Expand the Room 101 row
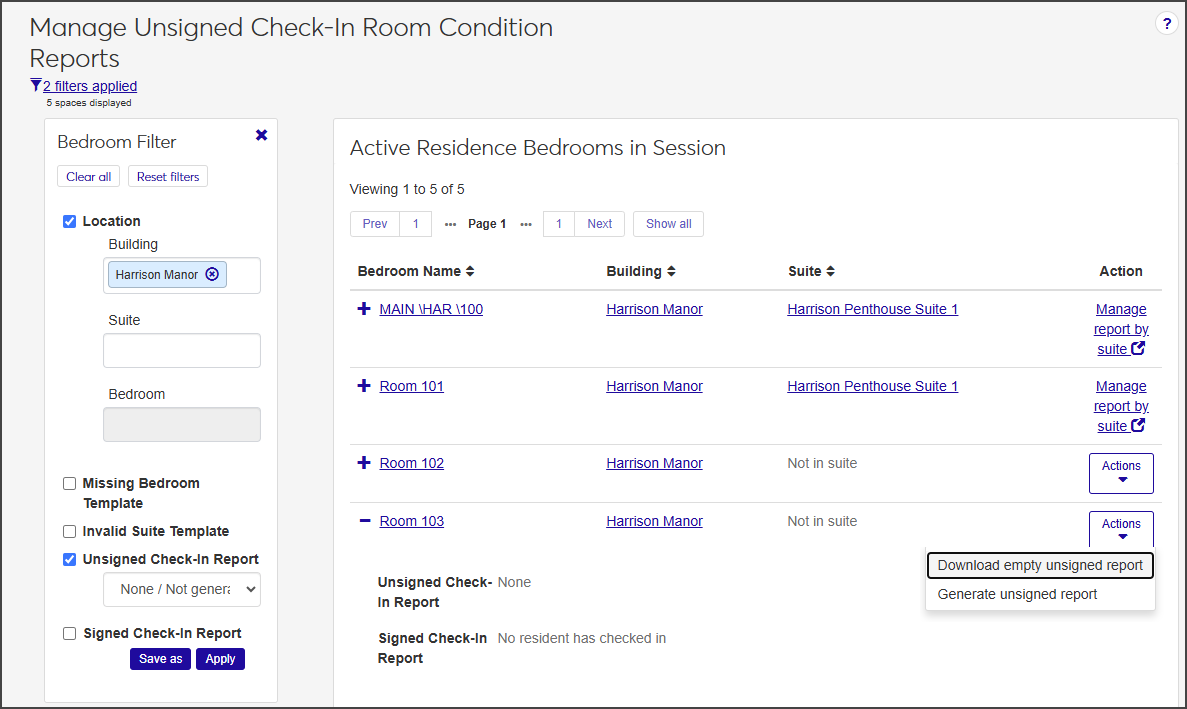This screenshot has height=709, width=1187. [x=364, y=386]
